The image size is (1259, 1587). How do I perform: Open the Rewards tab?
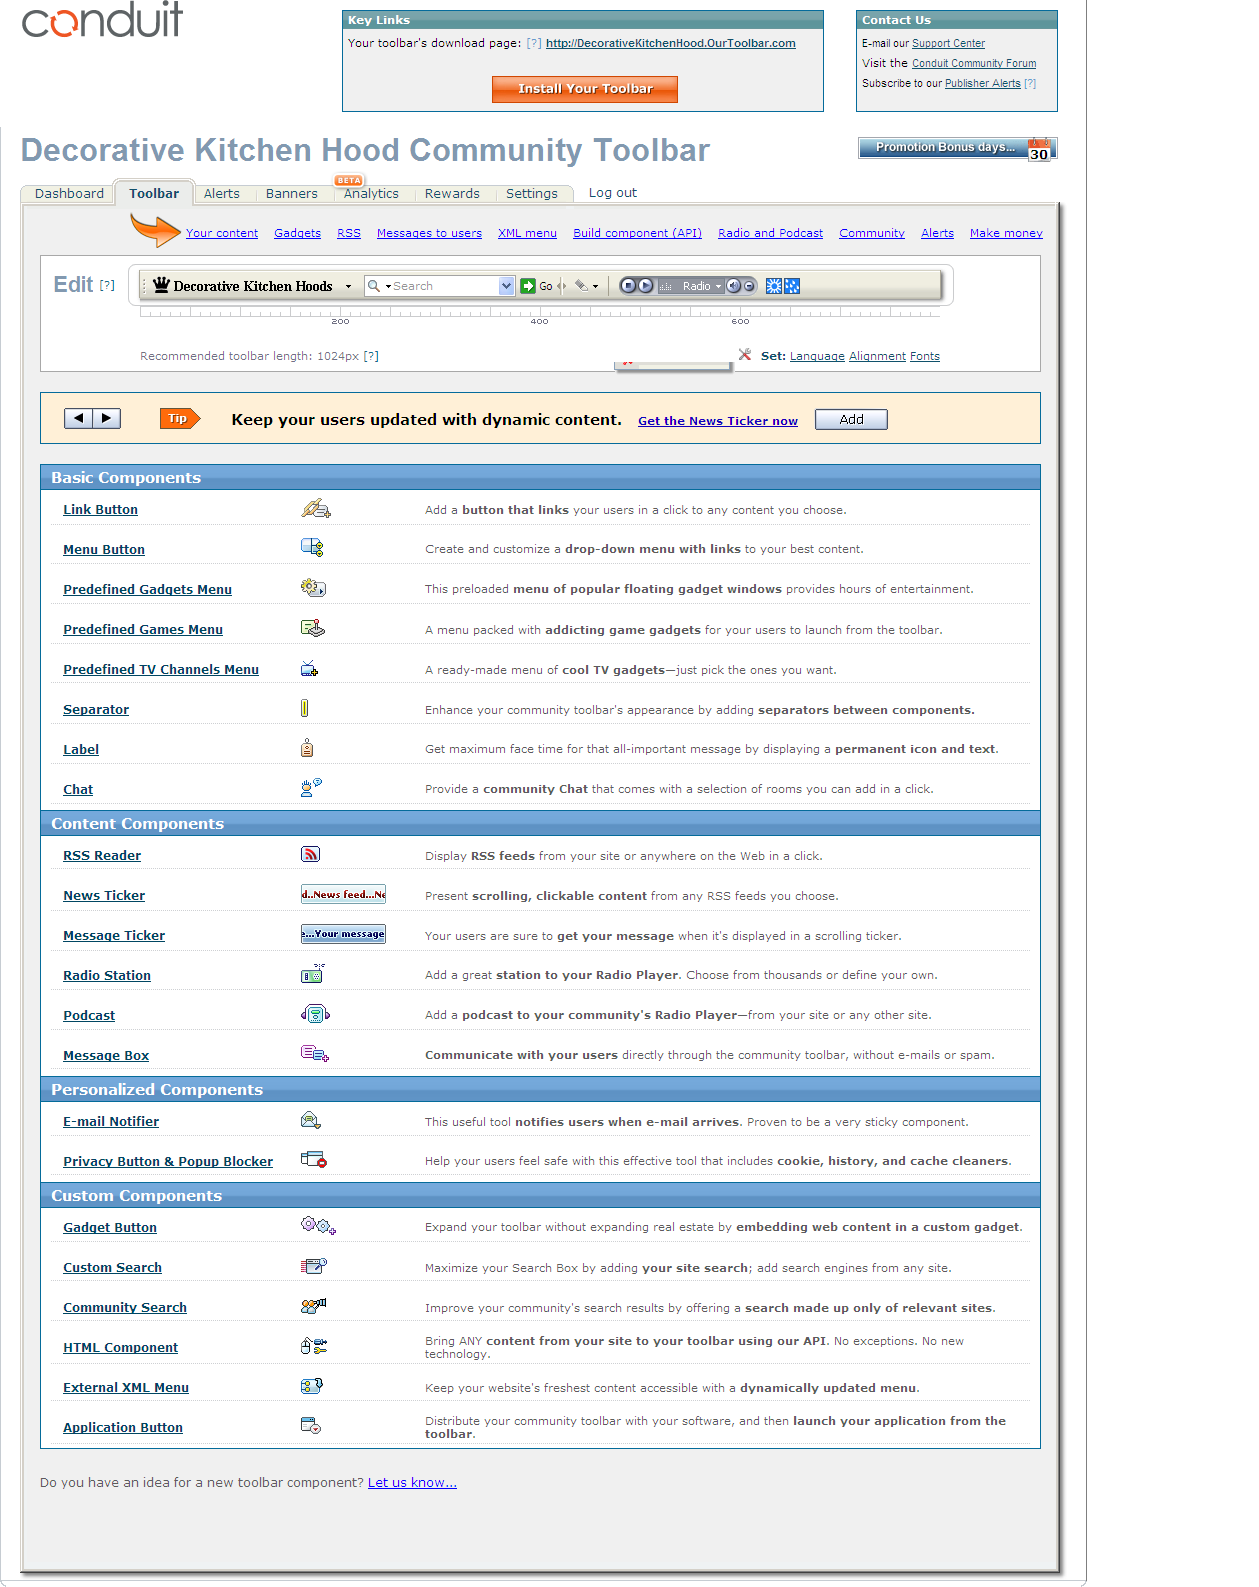click(452, 194)
